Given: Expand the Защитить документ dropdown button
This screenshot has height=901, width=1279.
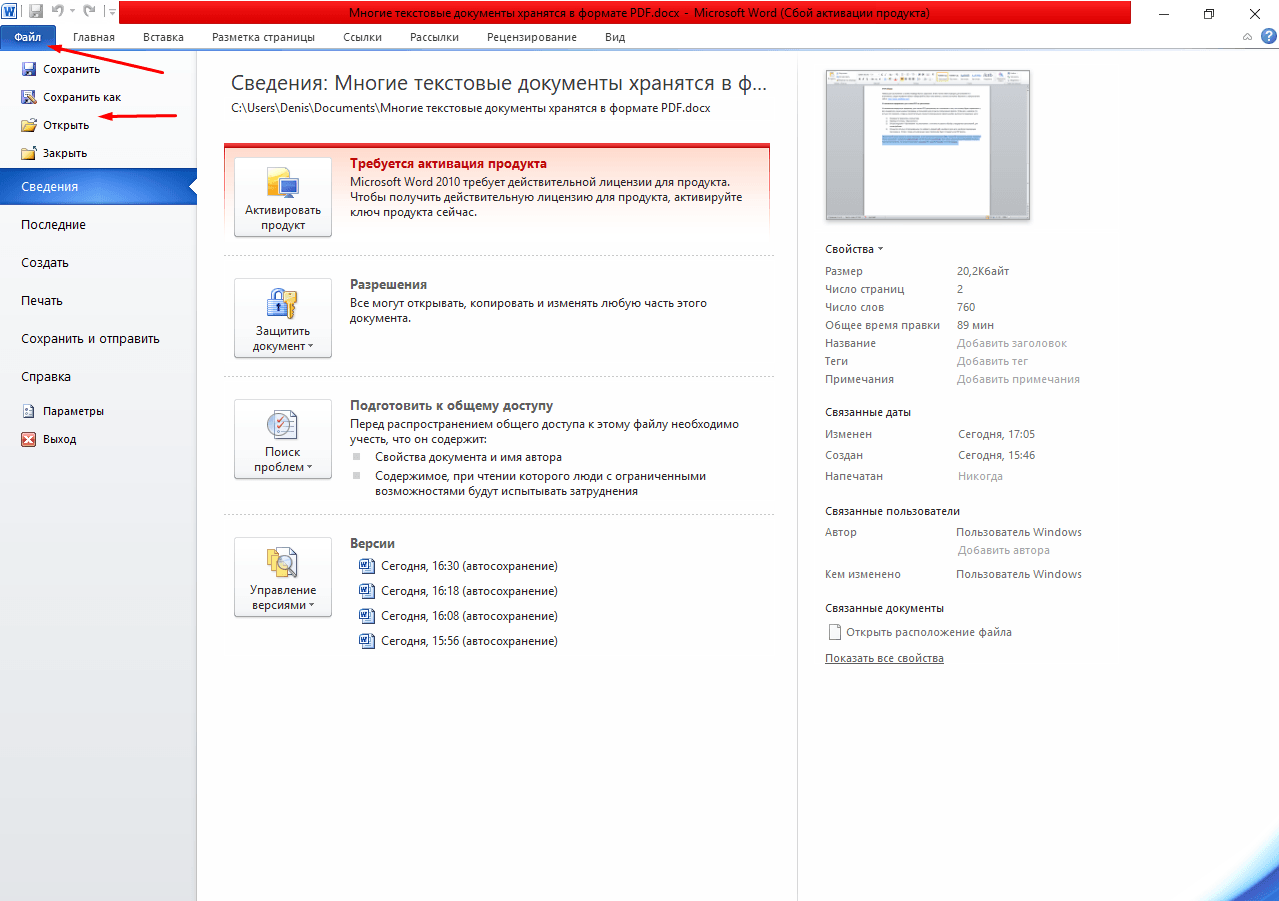Looking at the screenshot, I should coord(283,318).
